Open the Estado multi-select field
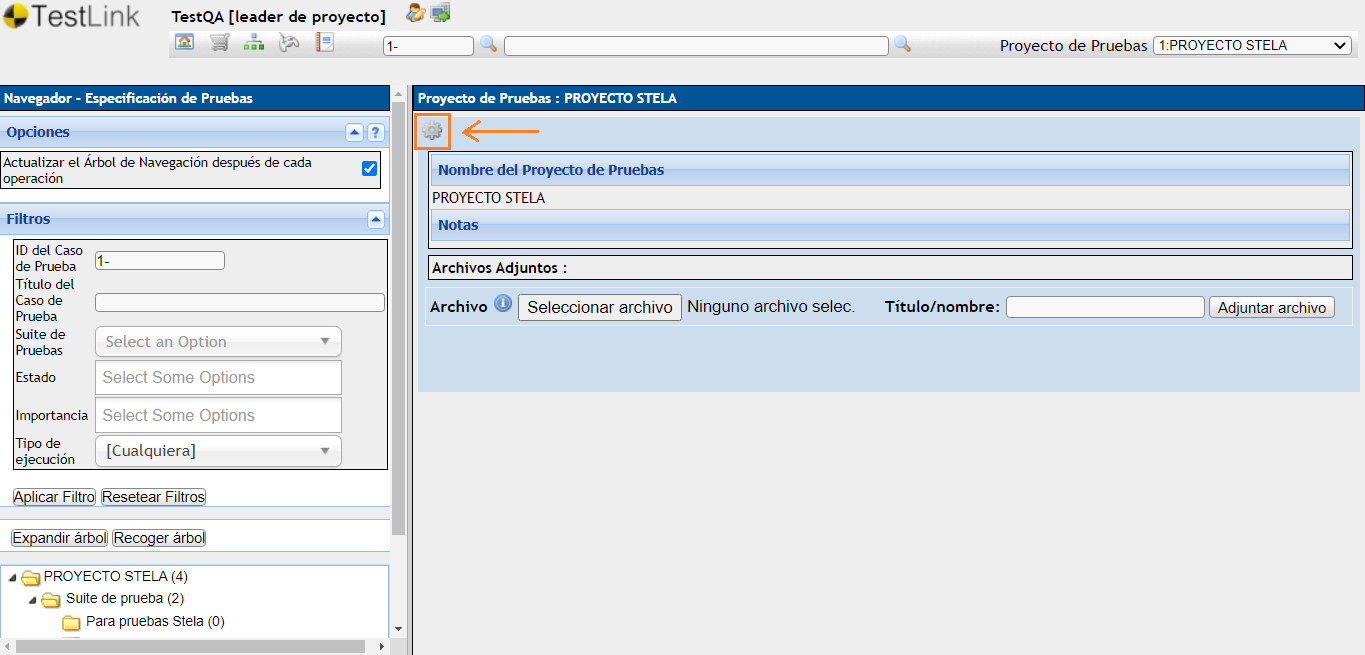This screenshot has height=655, width=1365. [x=218, y=377]
